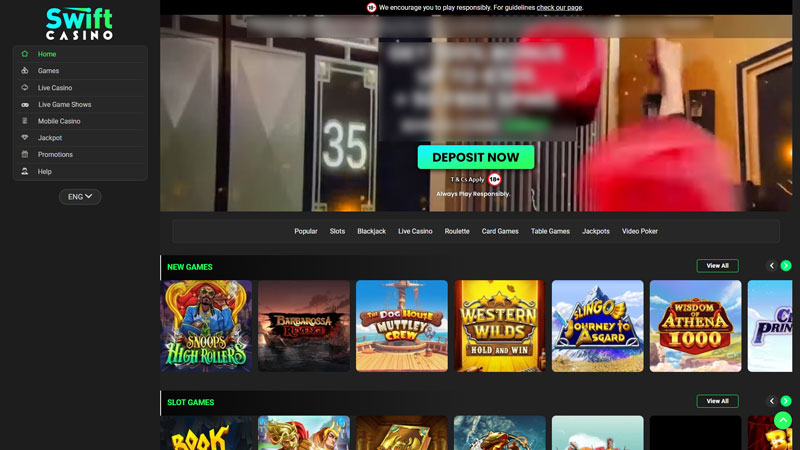The height and width of the screenshot is (450, 800).
Task: Open Wisdom of Athena 1000 thumbnail
Action: tap(695, 326)
